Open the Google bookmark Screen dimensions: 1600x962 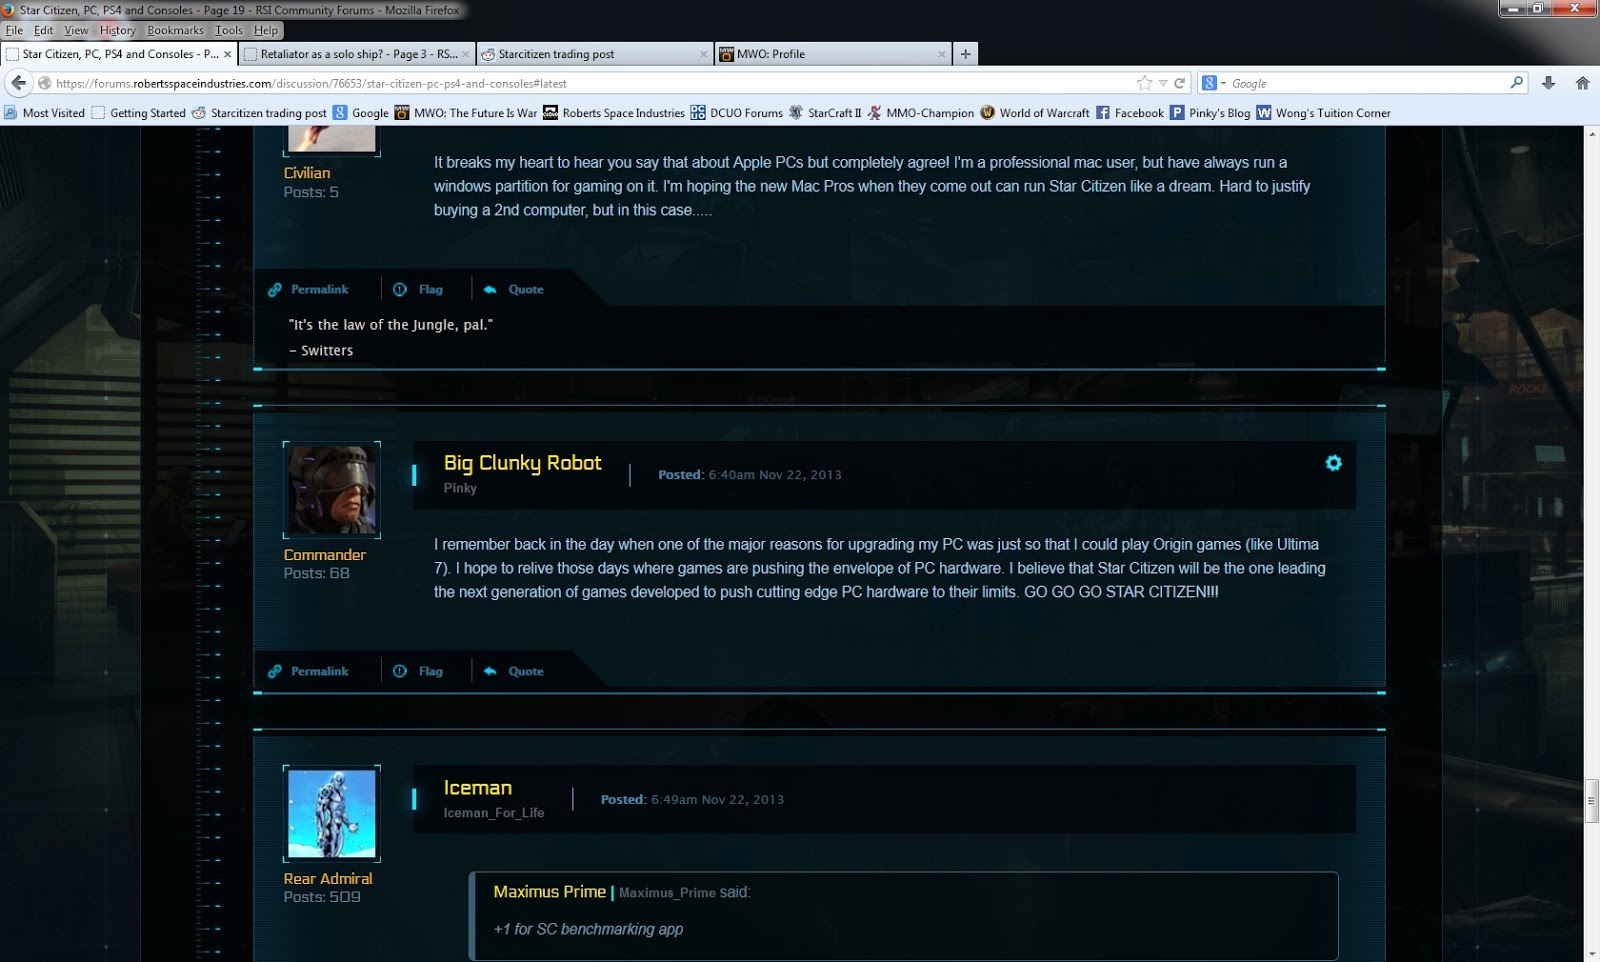361,113
